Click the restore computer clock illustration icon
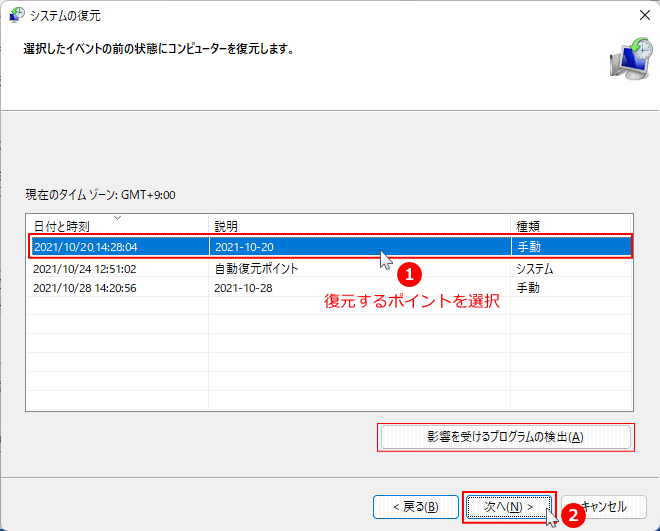This screenshot has width=660, height=531. [631, 58]
